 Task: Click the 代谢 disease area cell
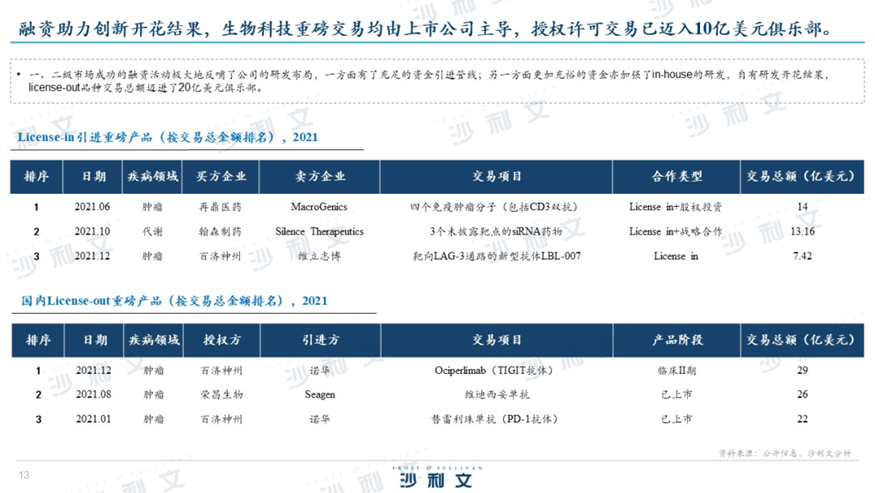tap(152, 232)
